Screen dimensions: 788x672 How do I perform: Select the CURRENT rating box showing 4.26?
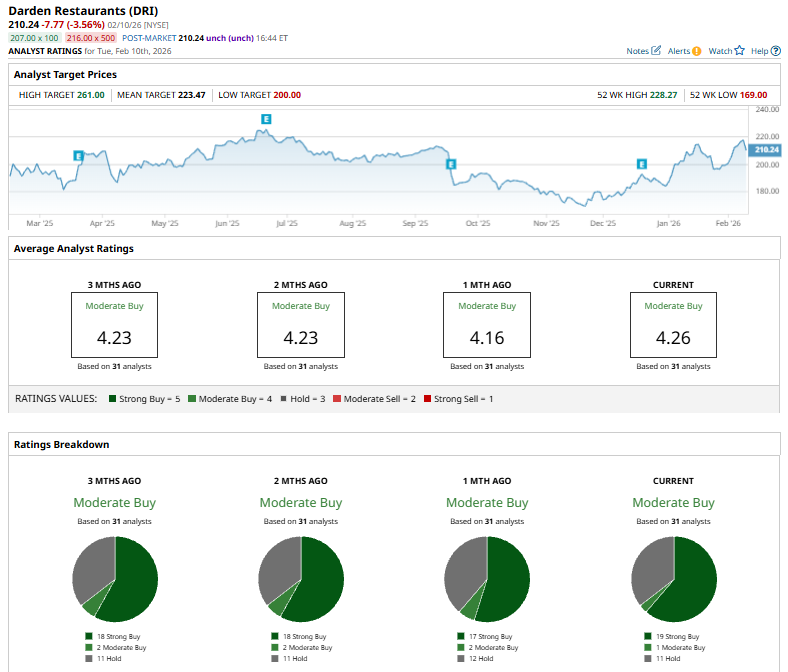click(x=673, y=325)
